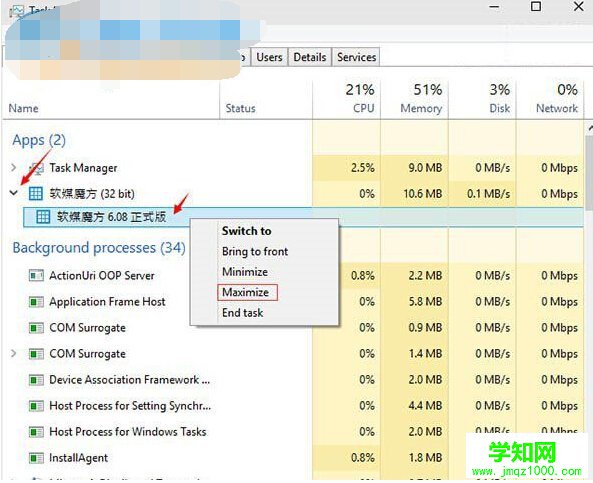
Task: Click the Application Frame Host process icon
Action: pos(36,301)
